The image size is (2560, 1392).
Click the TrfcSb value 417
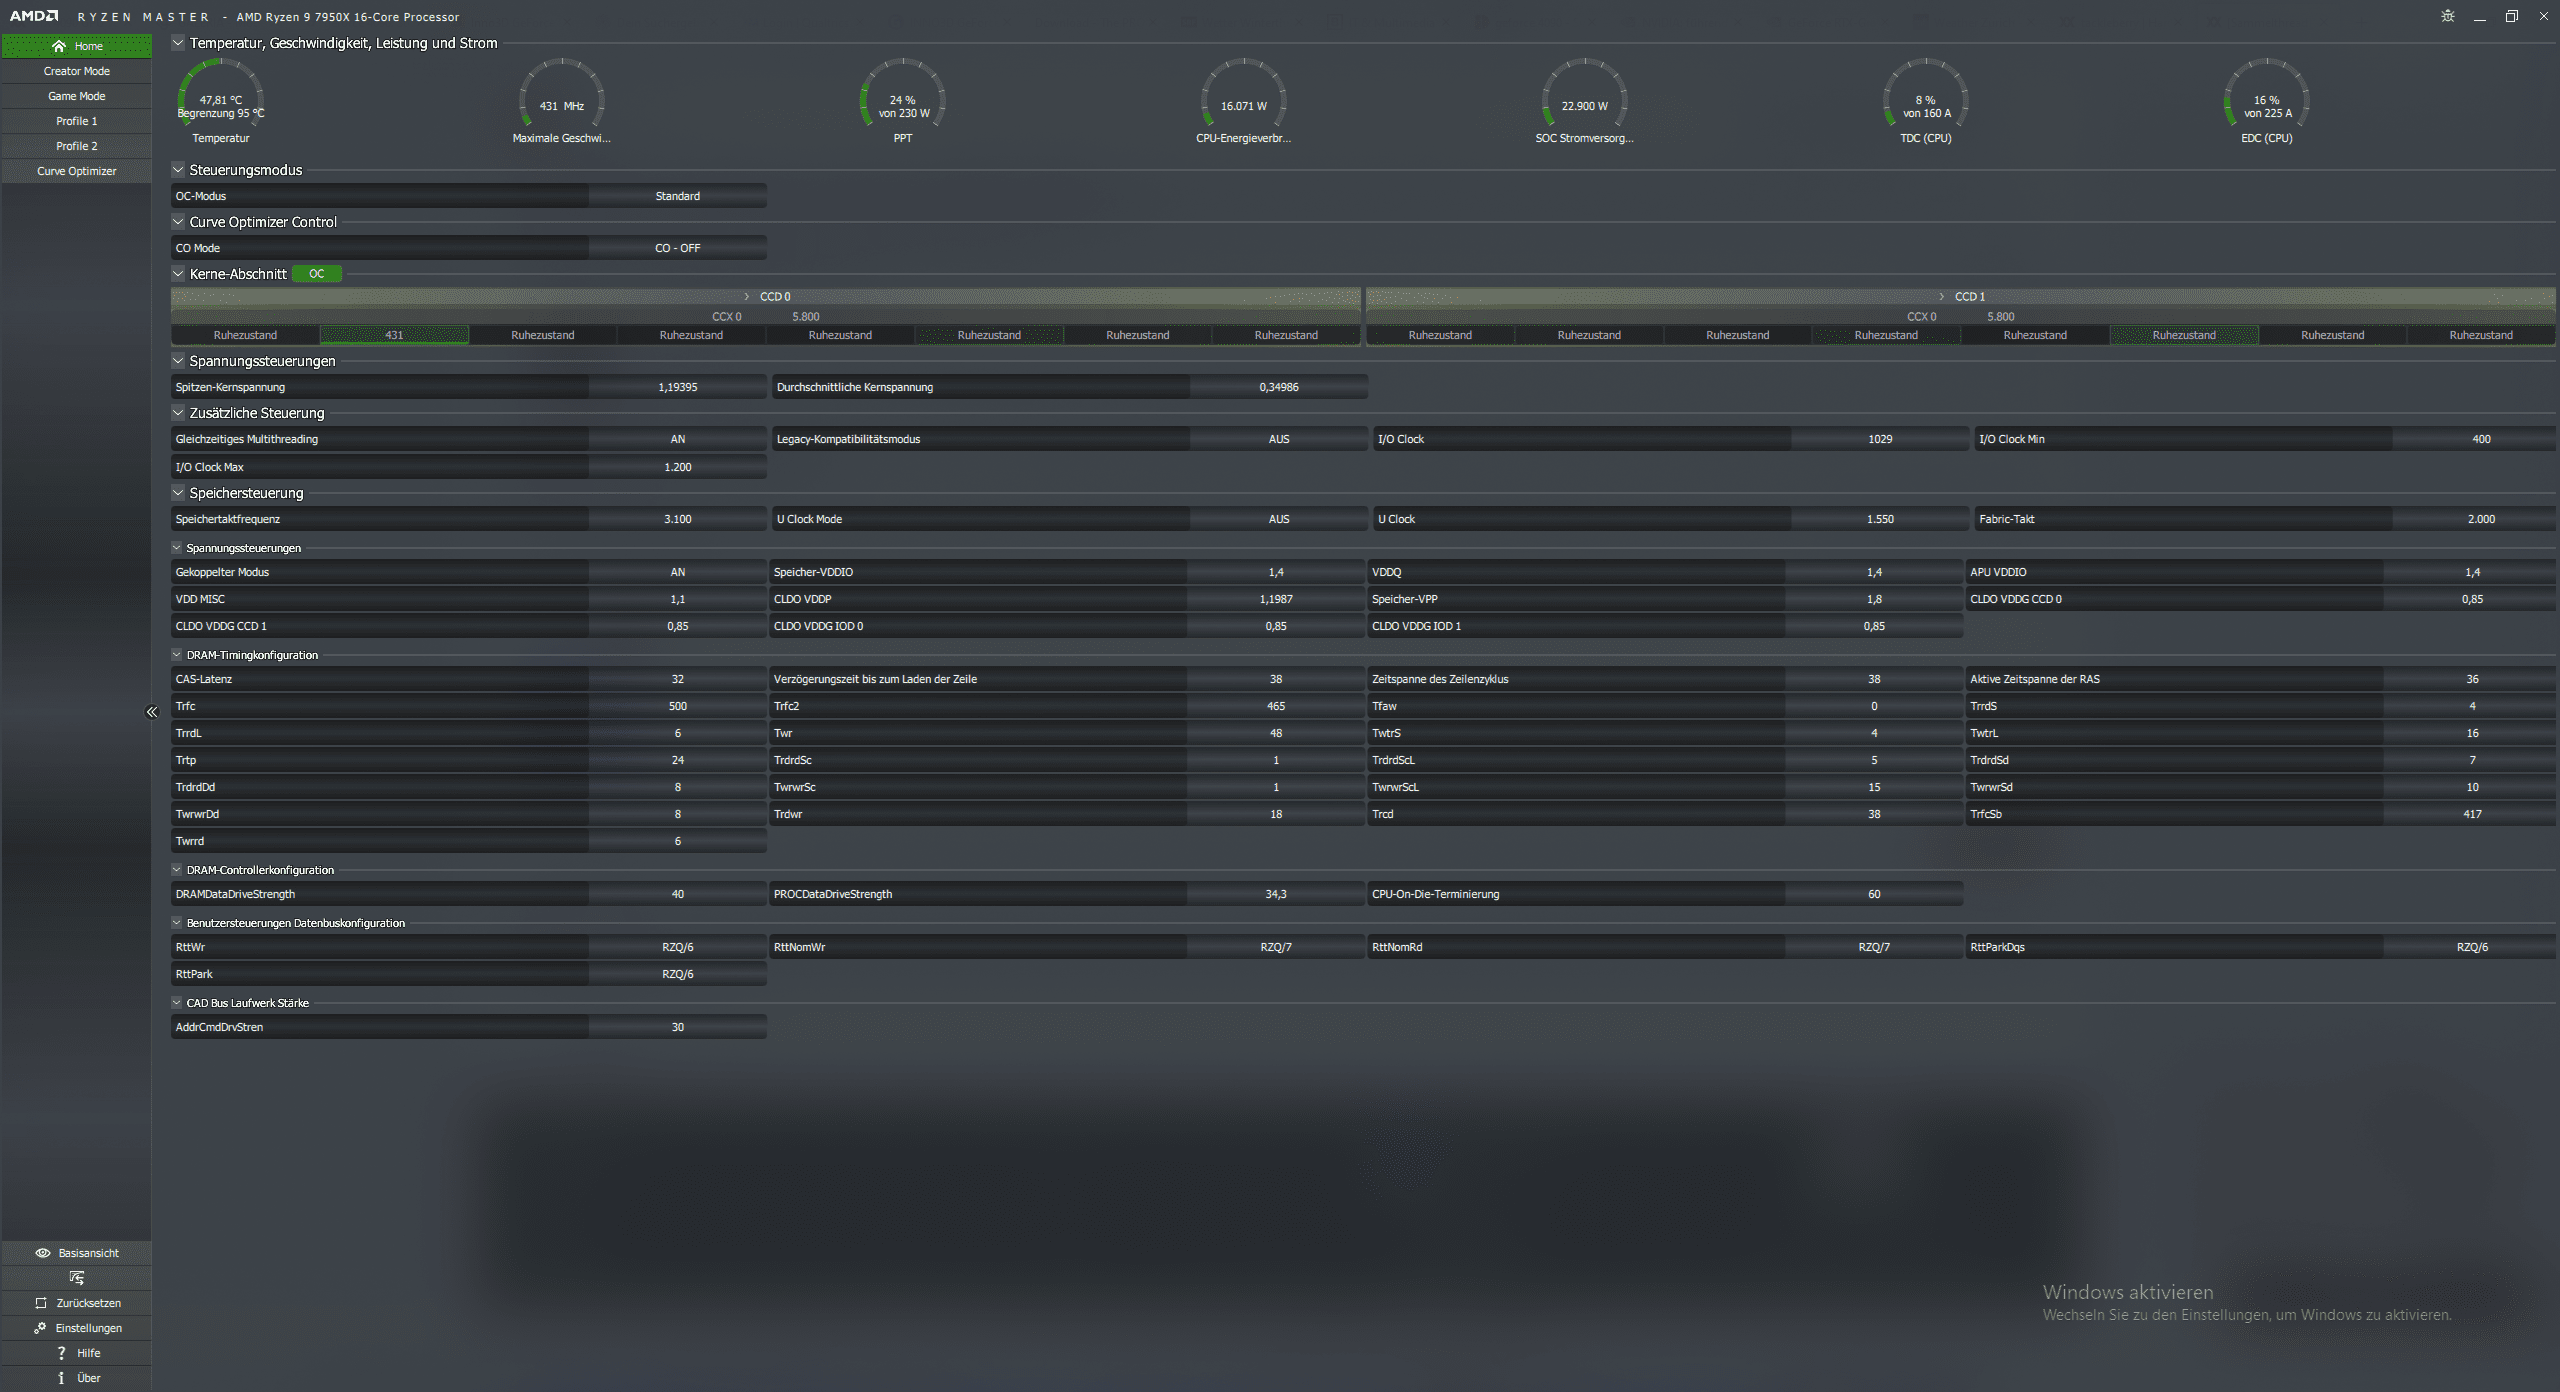[x=2472, y=814]
